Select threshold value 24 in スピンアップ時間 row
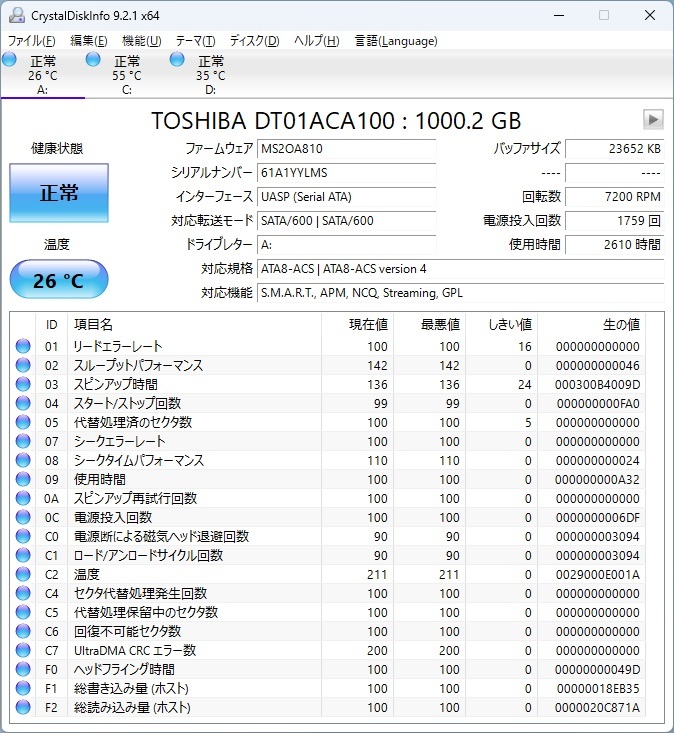The width and height of the screenshot is (674, 733). pyautogui.click(x=524, y=384)
